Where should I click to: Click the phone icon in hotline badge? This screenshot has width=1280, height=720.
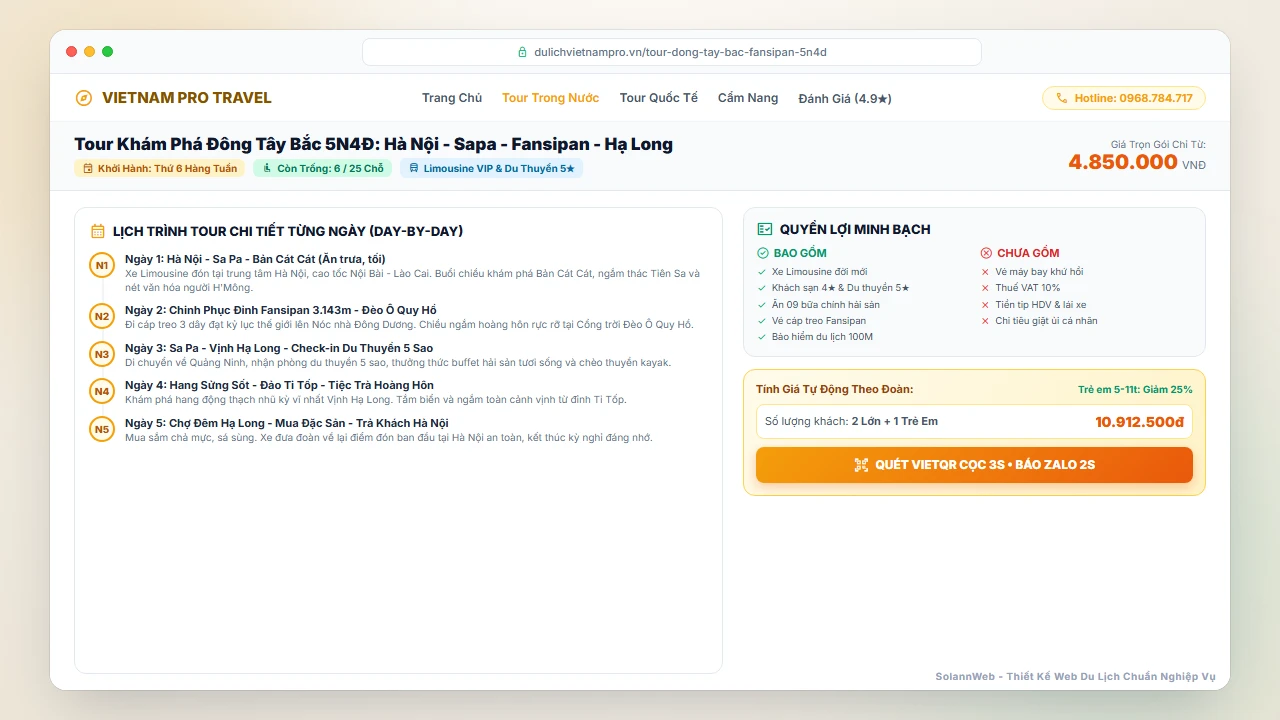[1062, 98]
